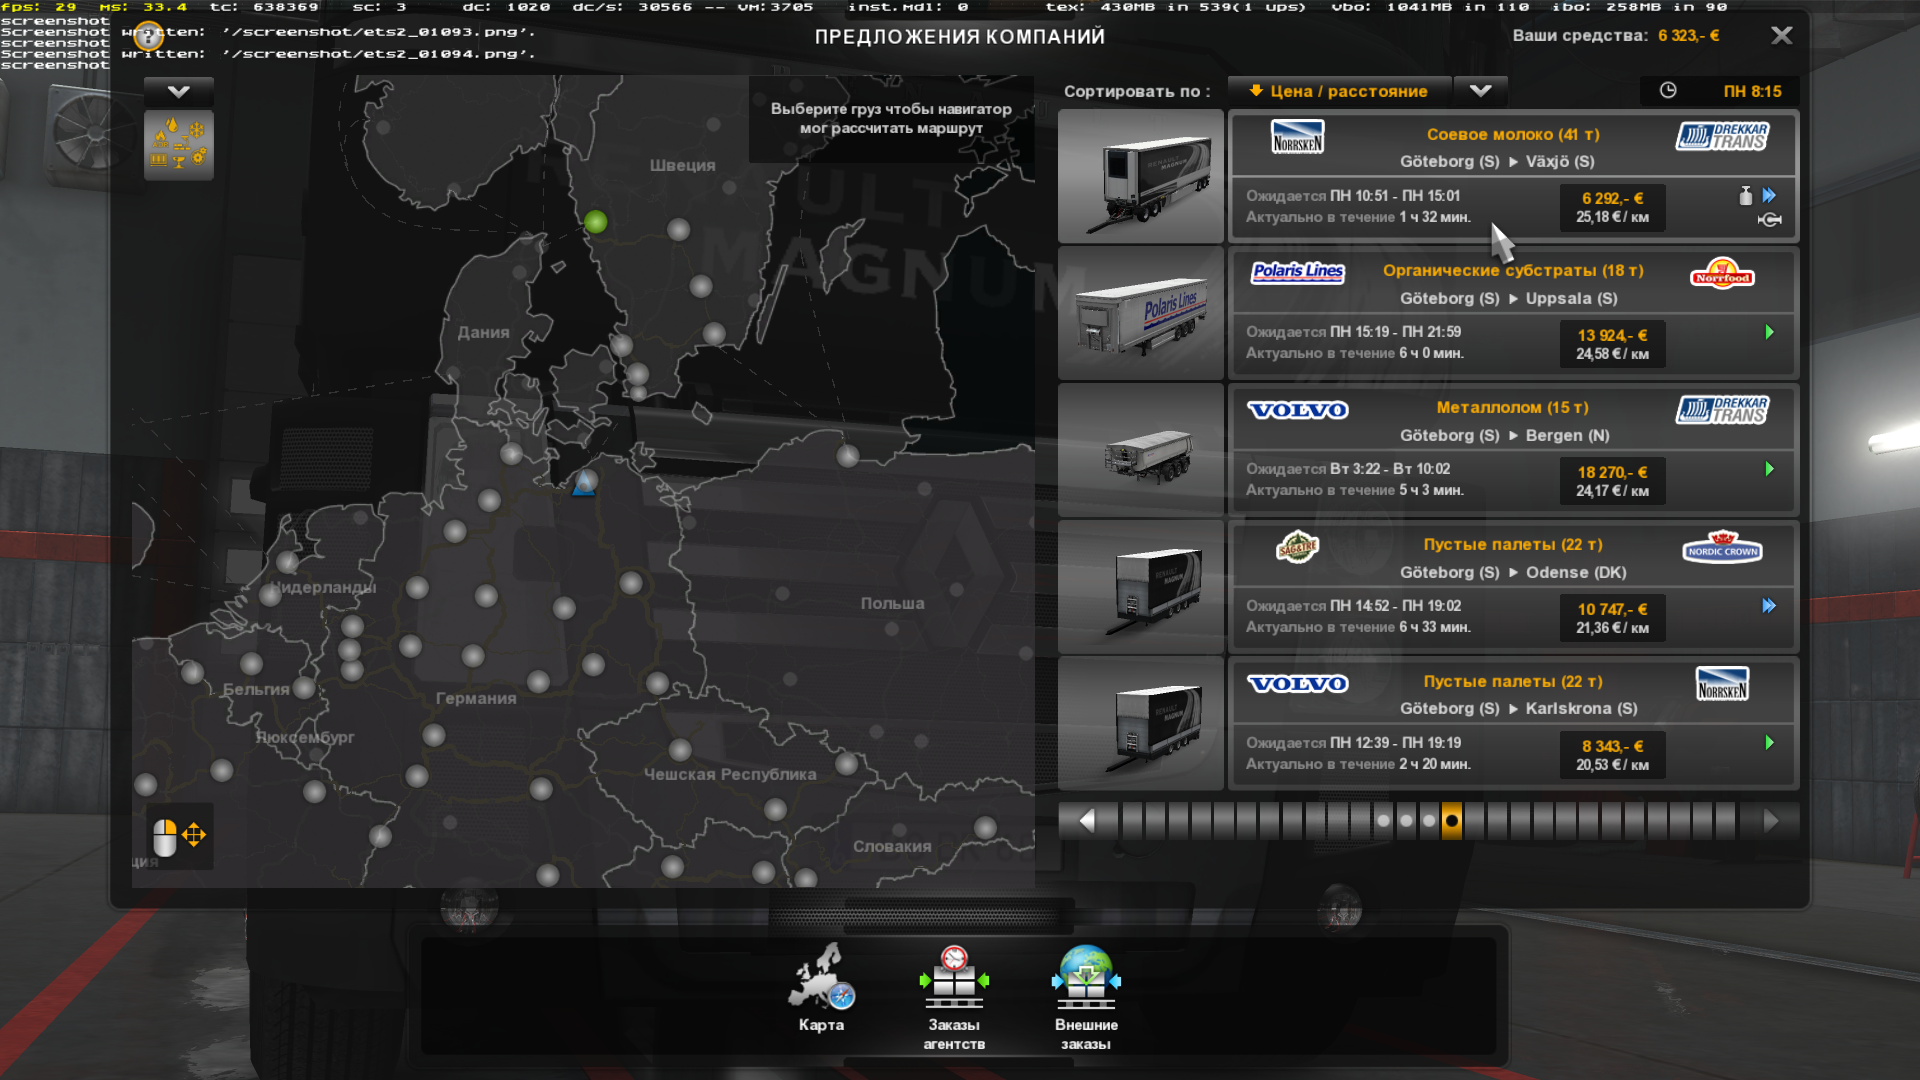Click the mouse pan control icon on map
1920x1080 pixels.
pyautogui.click(x=179, y=836)
